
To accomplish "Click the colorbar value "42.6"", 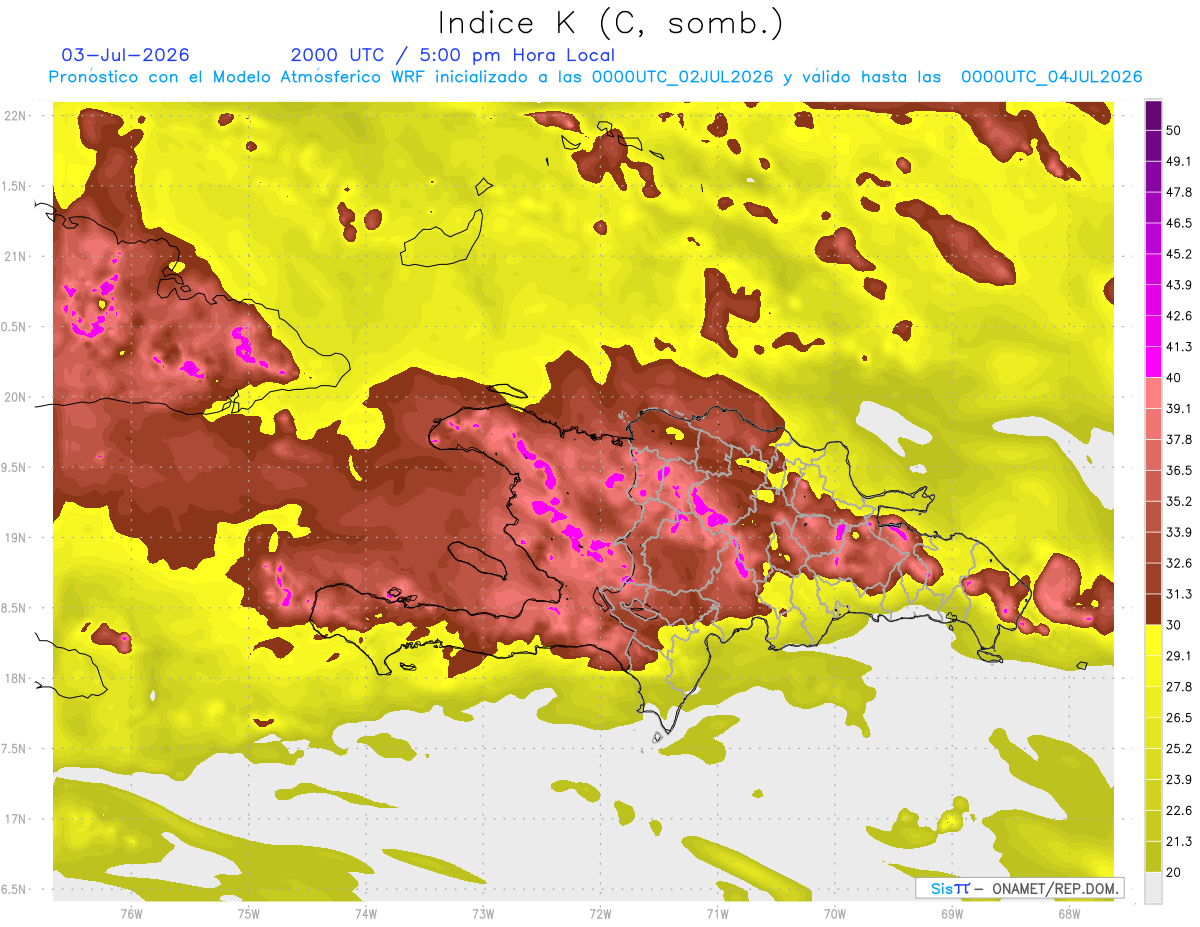I will pyautogui.click(x=1180, y=316).
